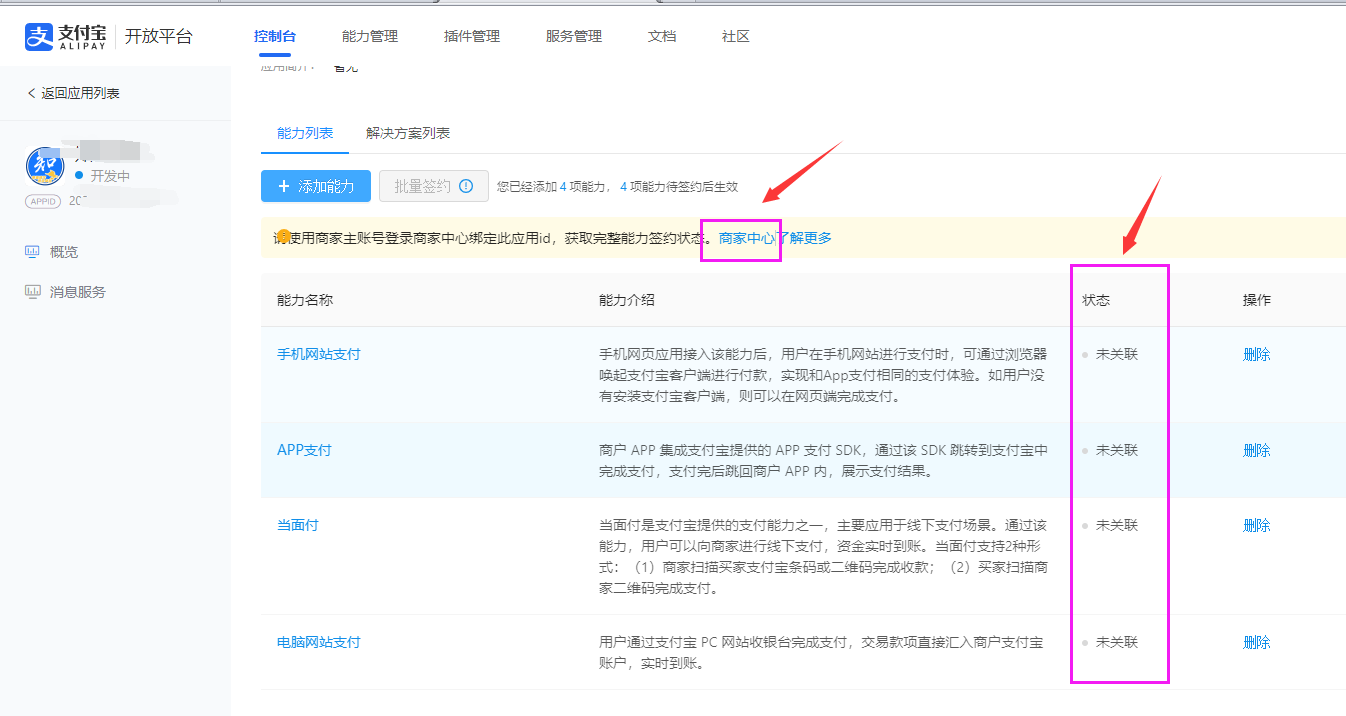Click the 添加能力 button

pos(316,186)
